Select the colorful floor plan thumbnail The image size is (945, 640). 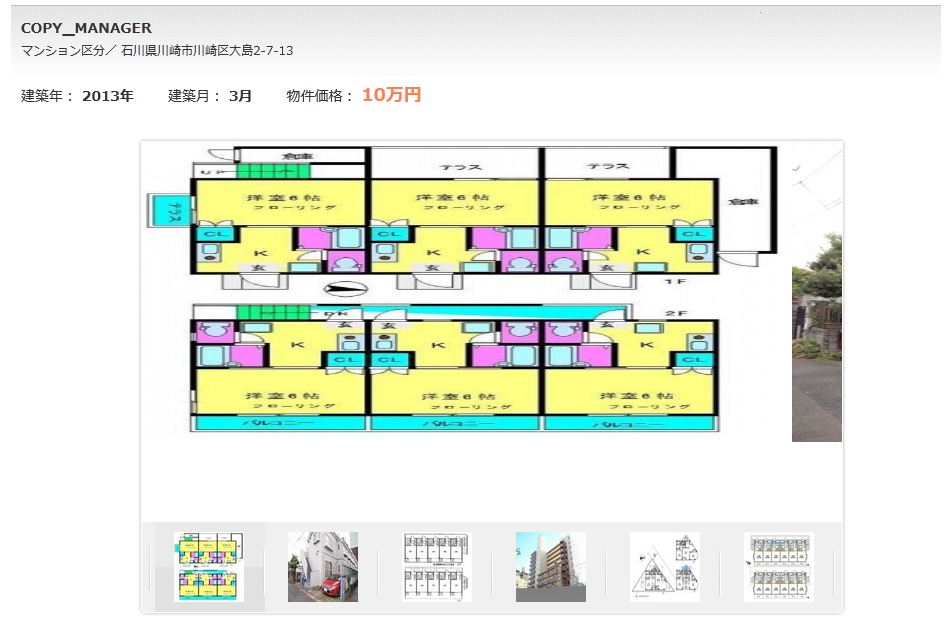pos(208,567)
